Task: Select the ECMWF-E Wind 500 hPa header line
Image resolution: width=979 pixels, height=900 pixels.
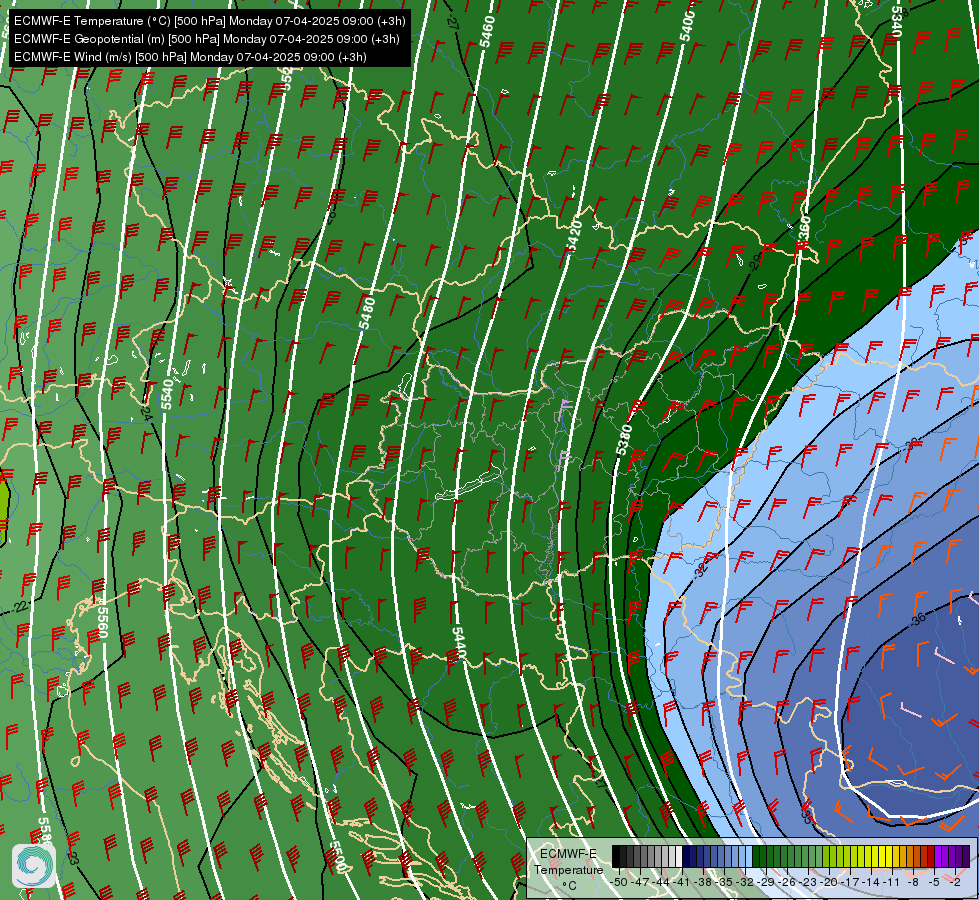Action: pyautogui.click(x=190, y=57)
